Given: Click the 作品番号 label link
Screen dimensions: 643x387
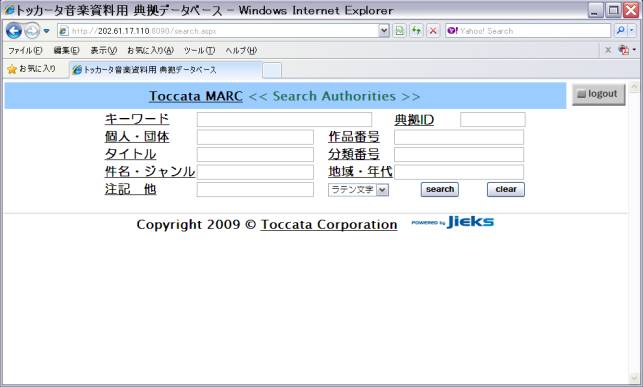Looking at the screenshot, I should [354, 137].
